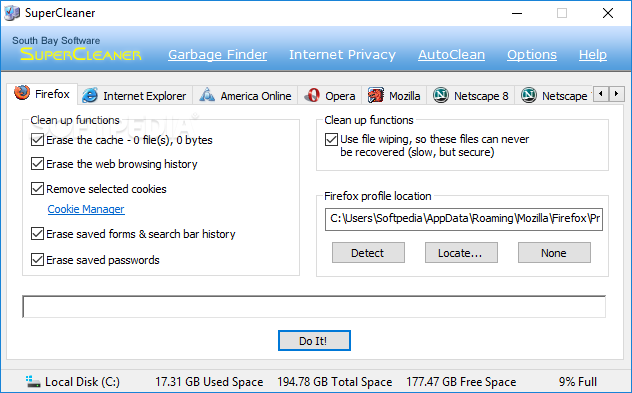The width and height of the screenshot is (632, 393).
Task: Select the Mozilla tab
Action: click(x=394, y=96)
